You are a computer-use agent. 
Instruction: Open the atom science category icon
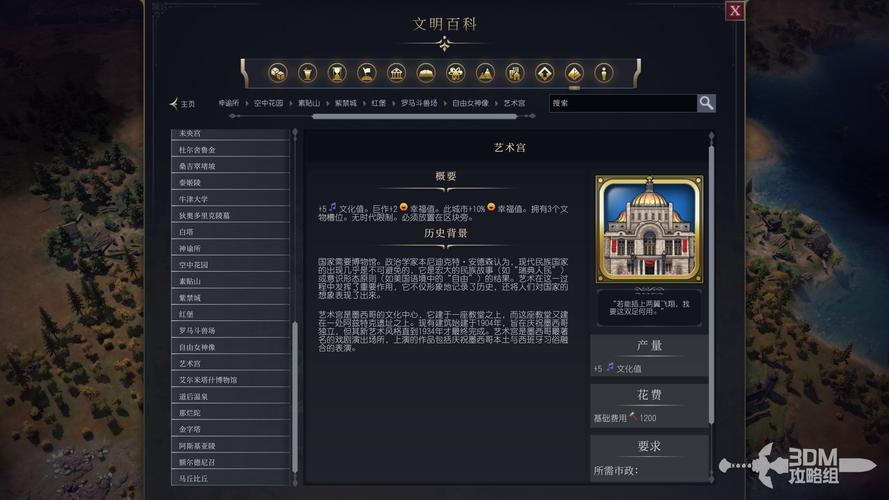tap(455, 72)
